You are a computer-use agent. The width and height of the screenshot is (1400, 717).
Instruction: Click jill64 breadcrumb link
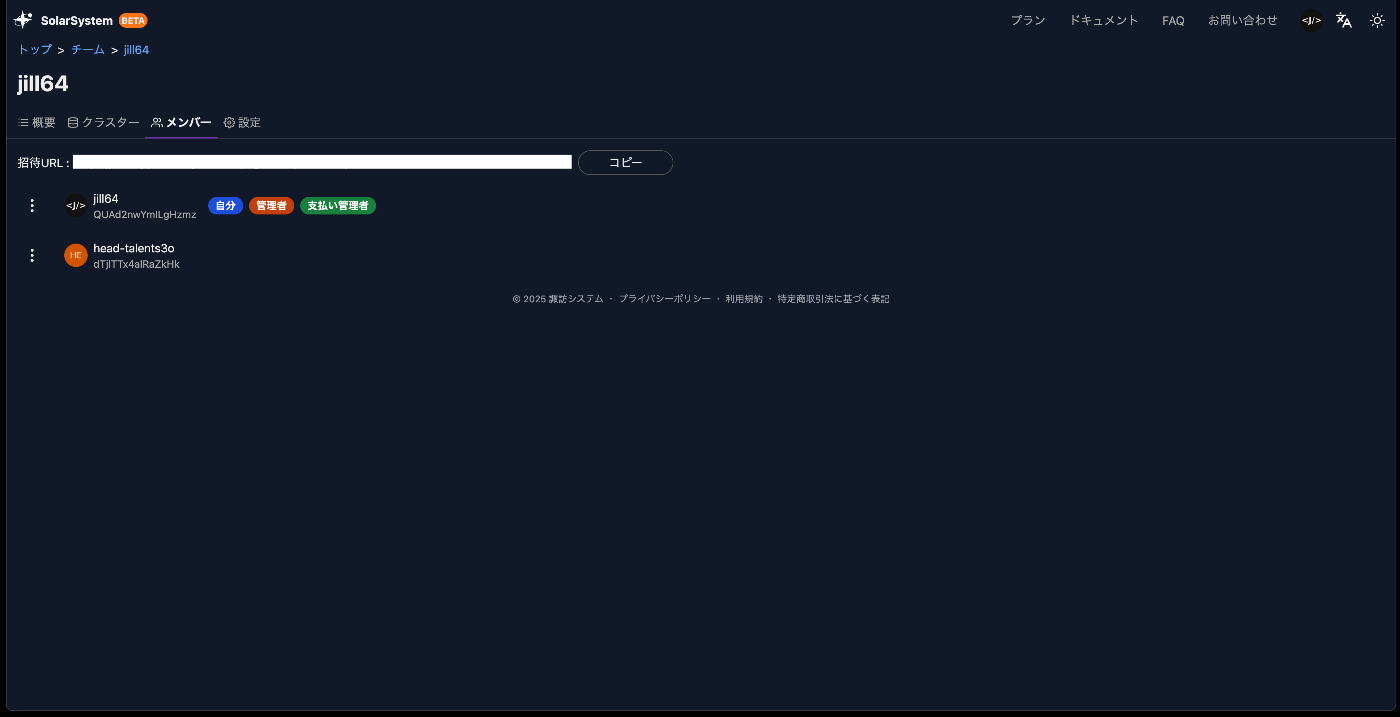137,49
